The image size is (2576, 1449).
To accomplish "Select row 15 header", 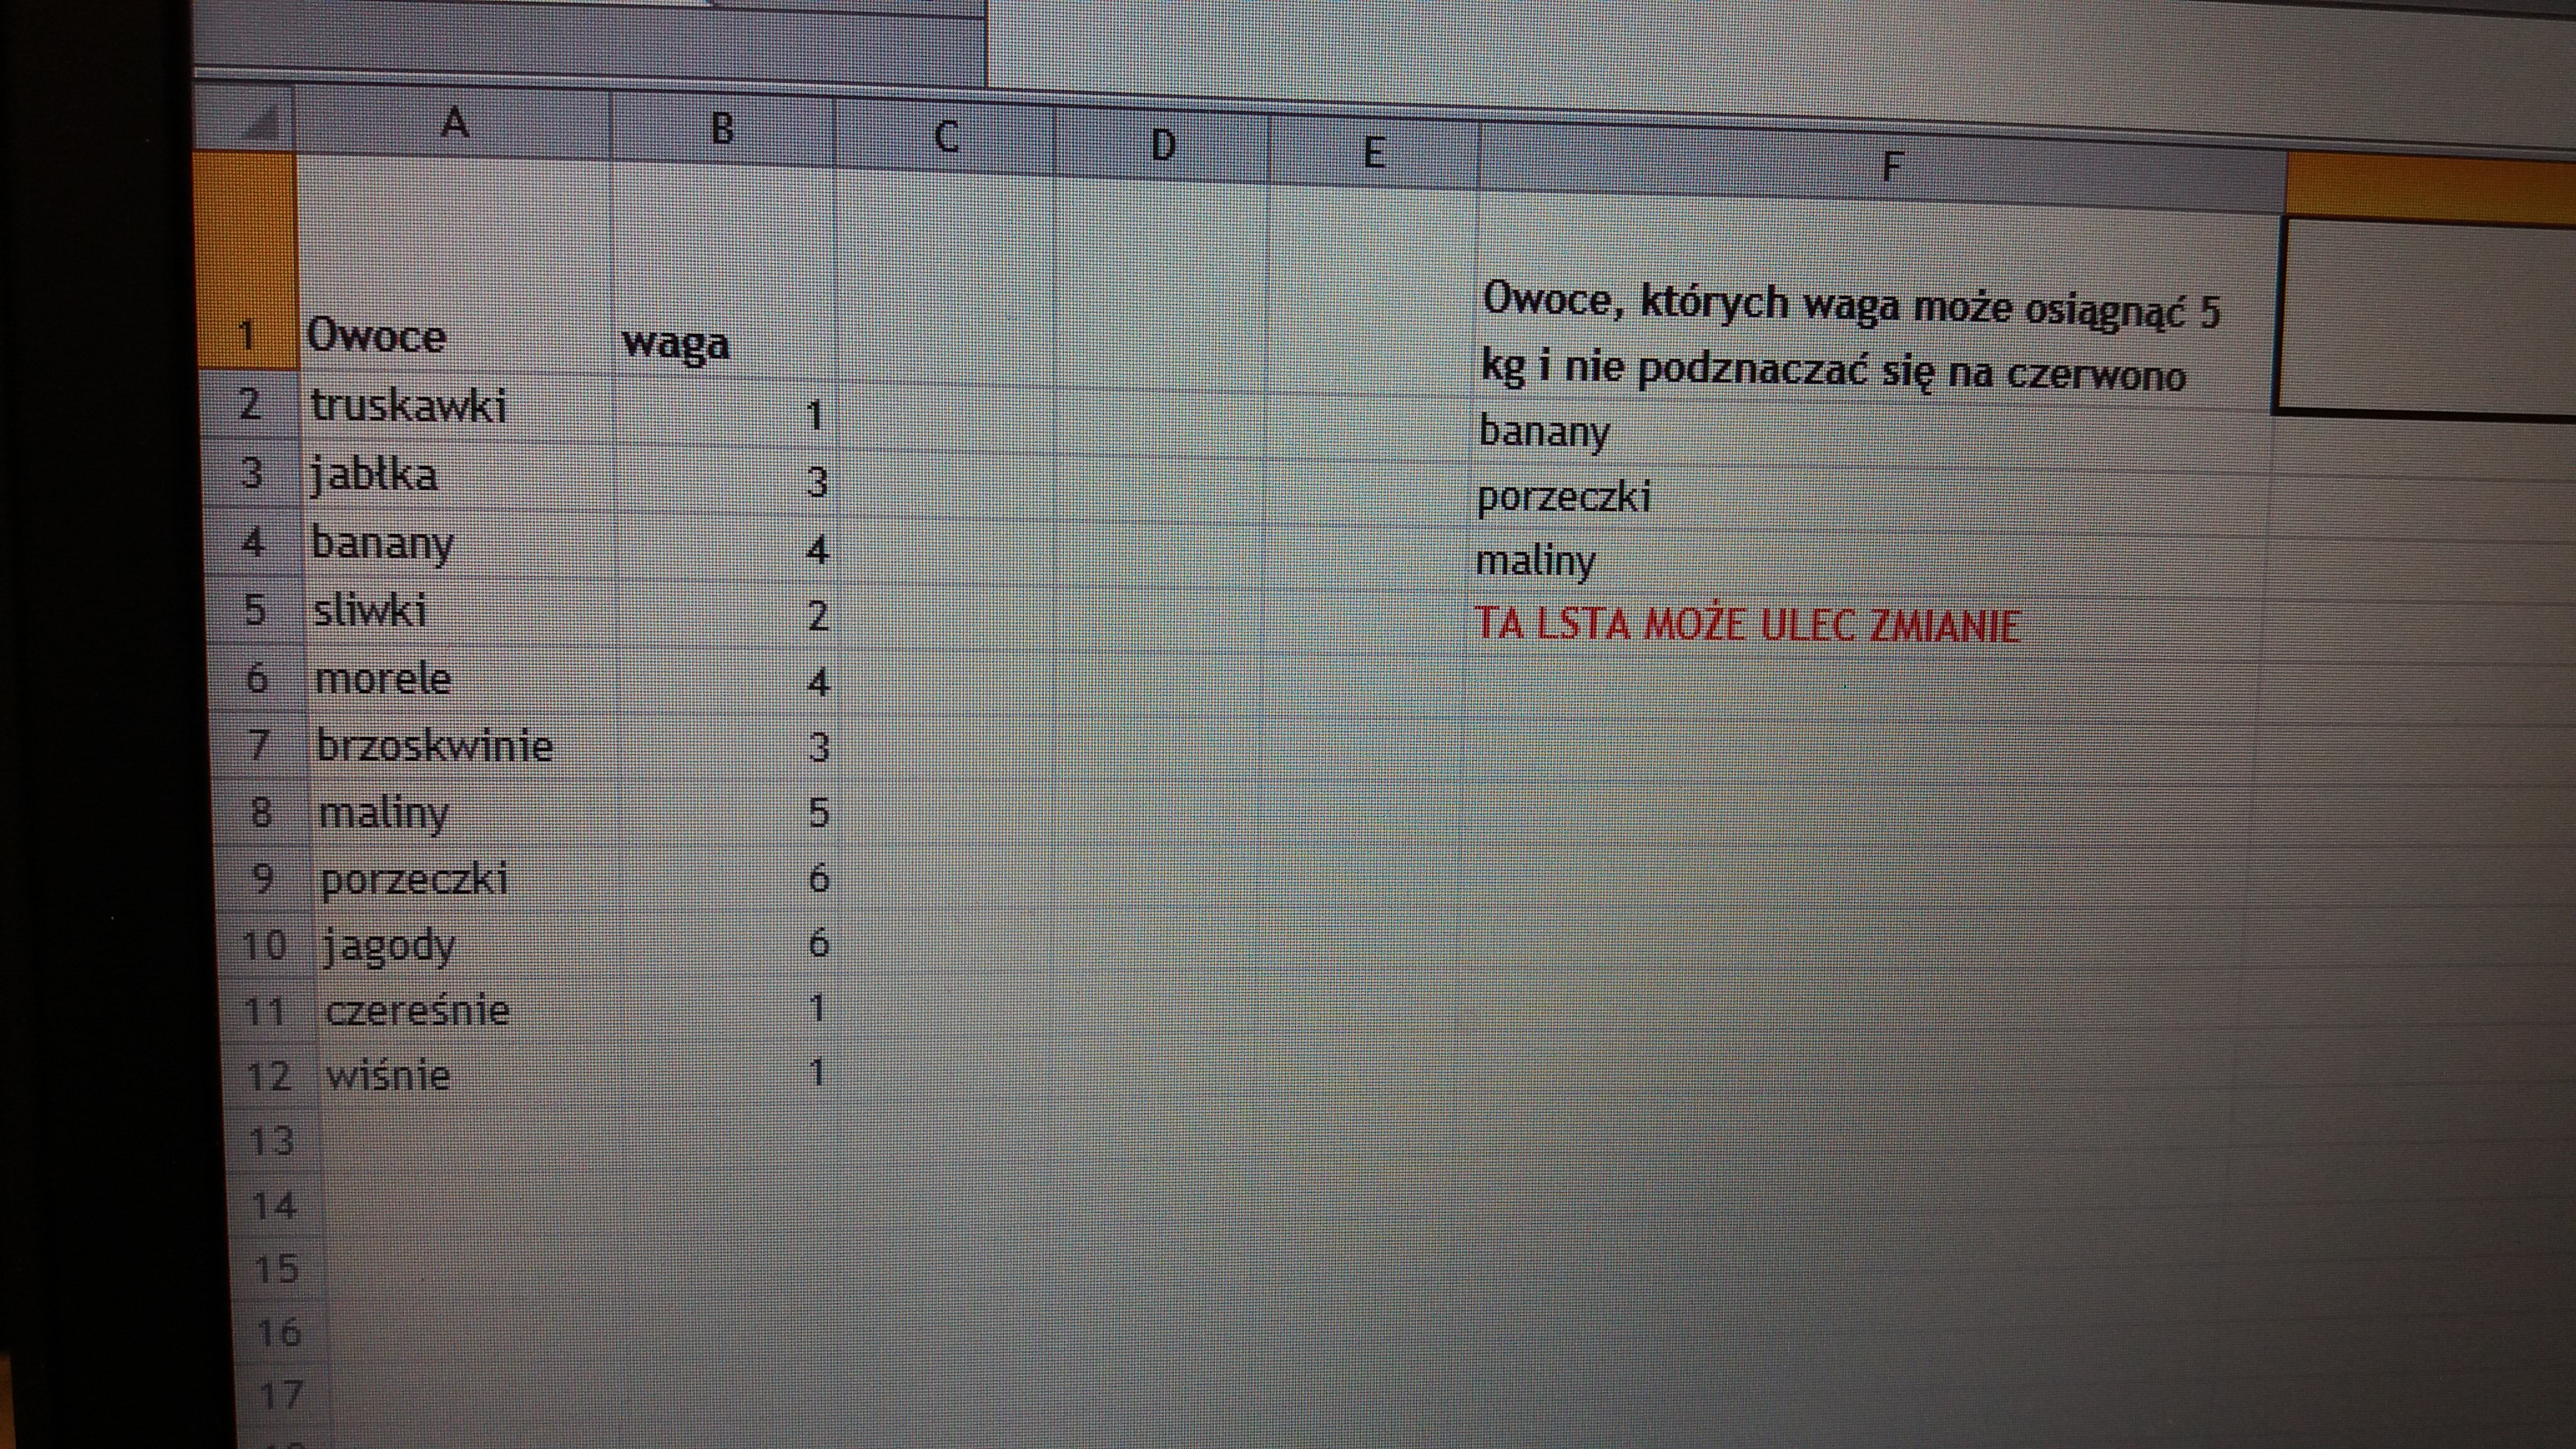I will point(277,1268).
